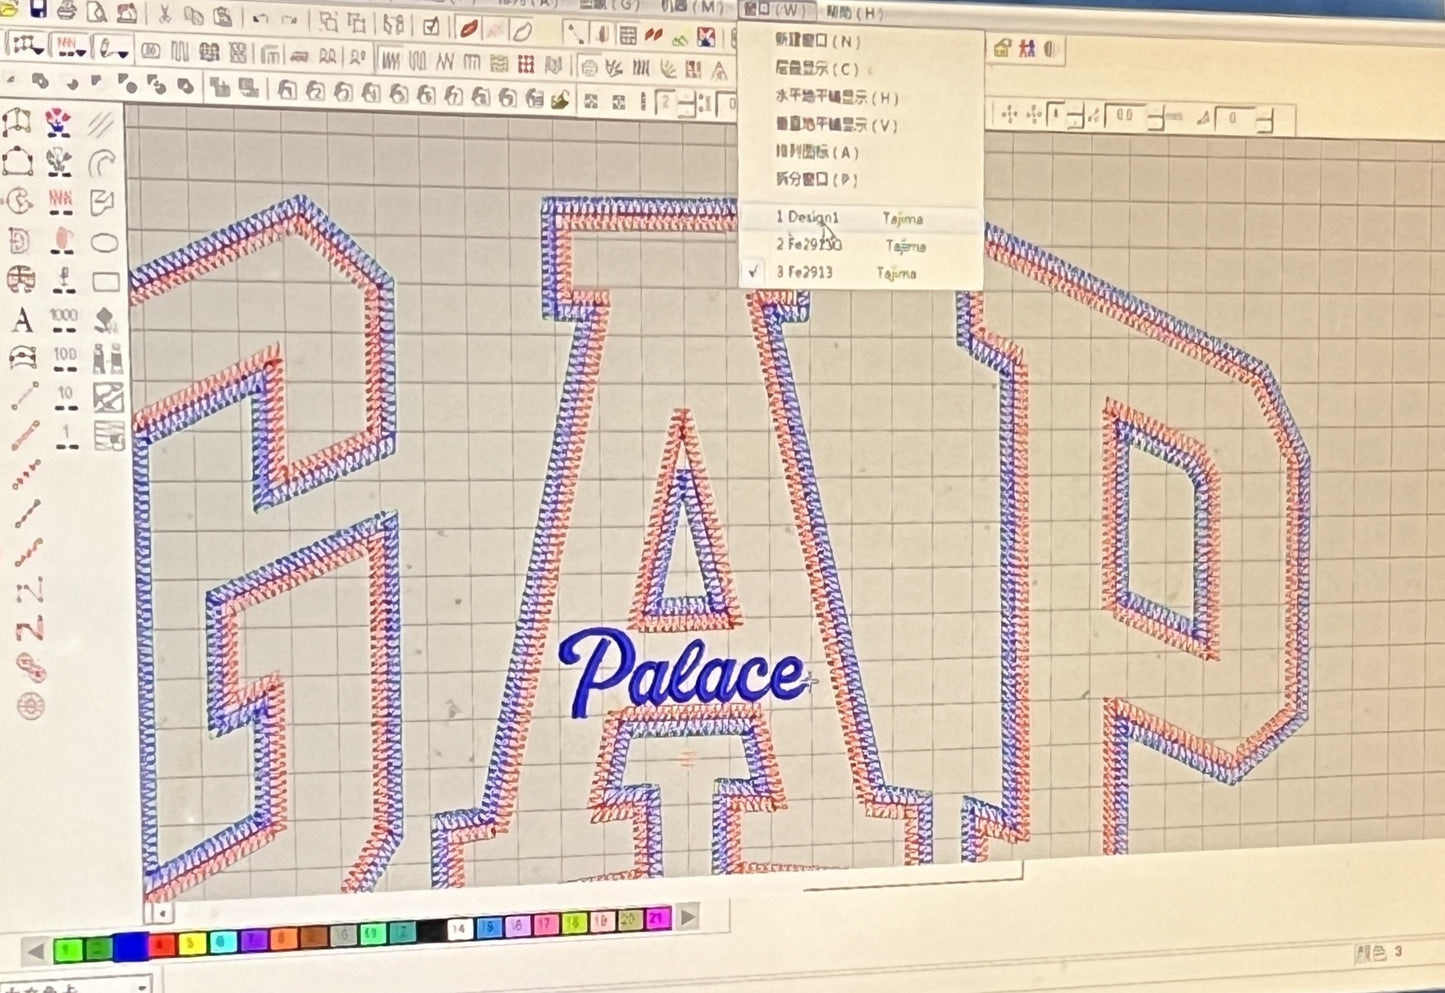Click the Save floppy disk icon
Image resolution: width=1445 pixels, height=993 pixels.
[x=38, y=11]
